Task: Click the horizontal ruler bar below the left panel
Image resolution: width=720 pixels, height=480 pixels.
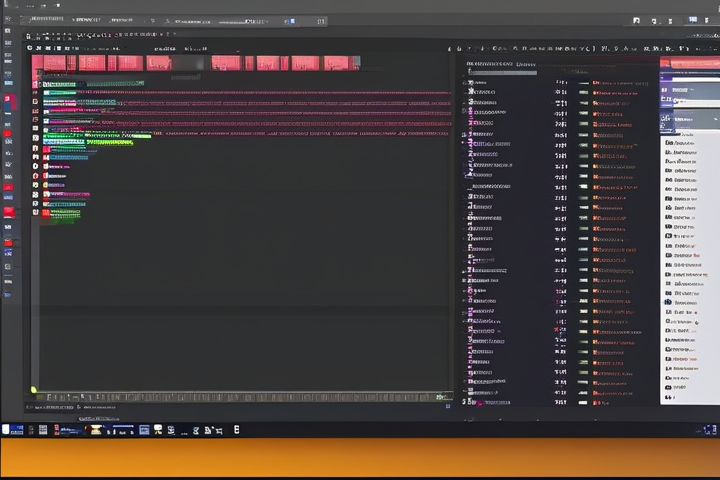Action: pos(240,397)
